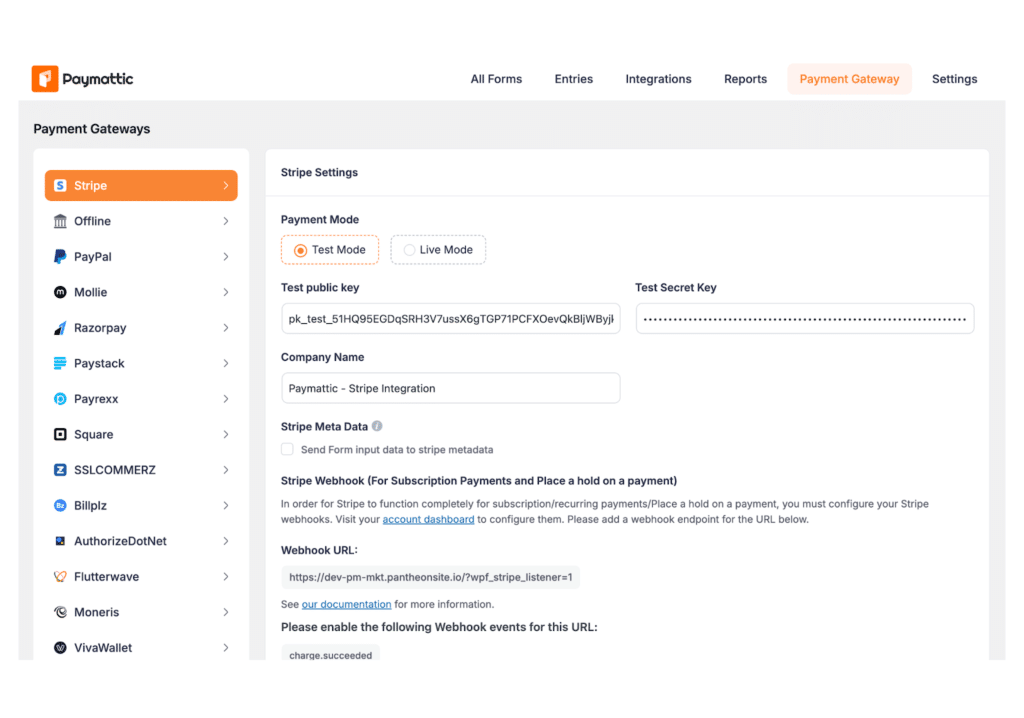Click the Mollie gateway icon
The width and height of the screenshot is (1024, 718).
tap(60, 292)
